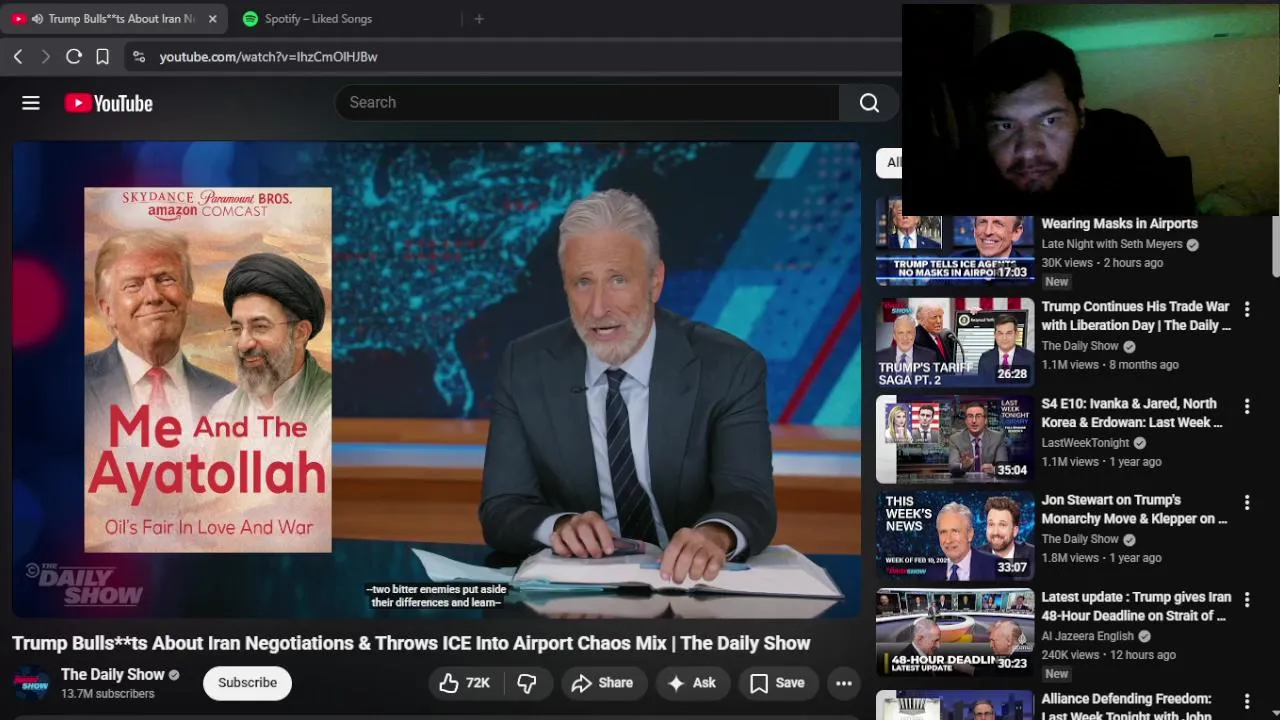Open options for Trump Continues His Trade War
Viewport: 1280px width, 720px height.
tap(1247, 309)
